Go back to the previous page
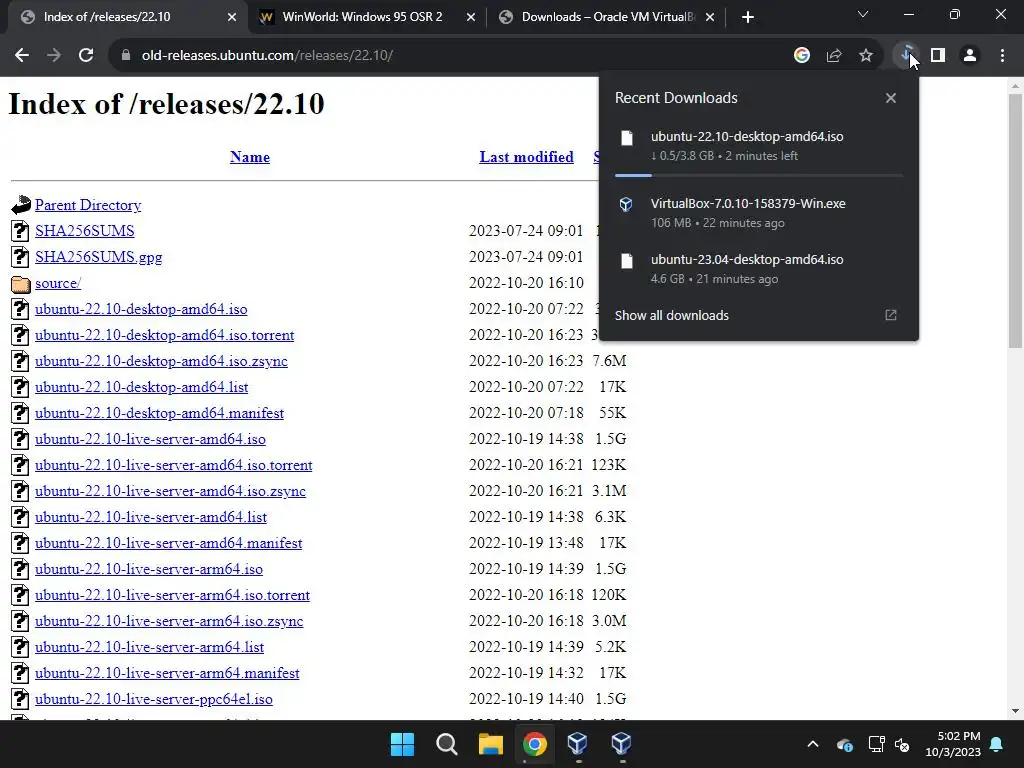Screen dimensions: 1024x768 (x=22, y=56)
